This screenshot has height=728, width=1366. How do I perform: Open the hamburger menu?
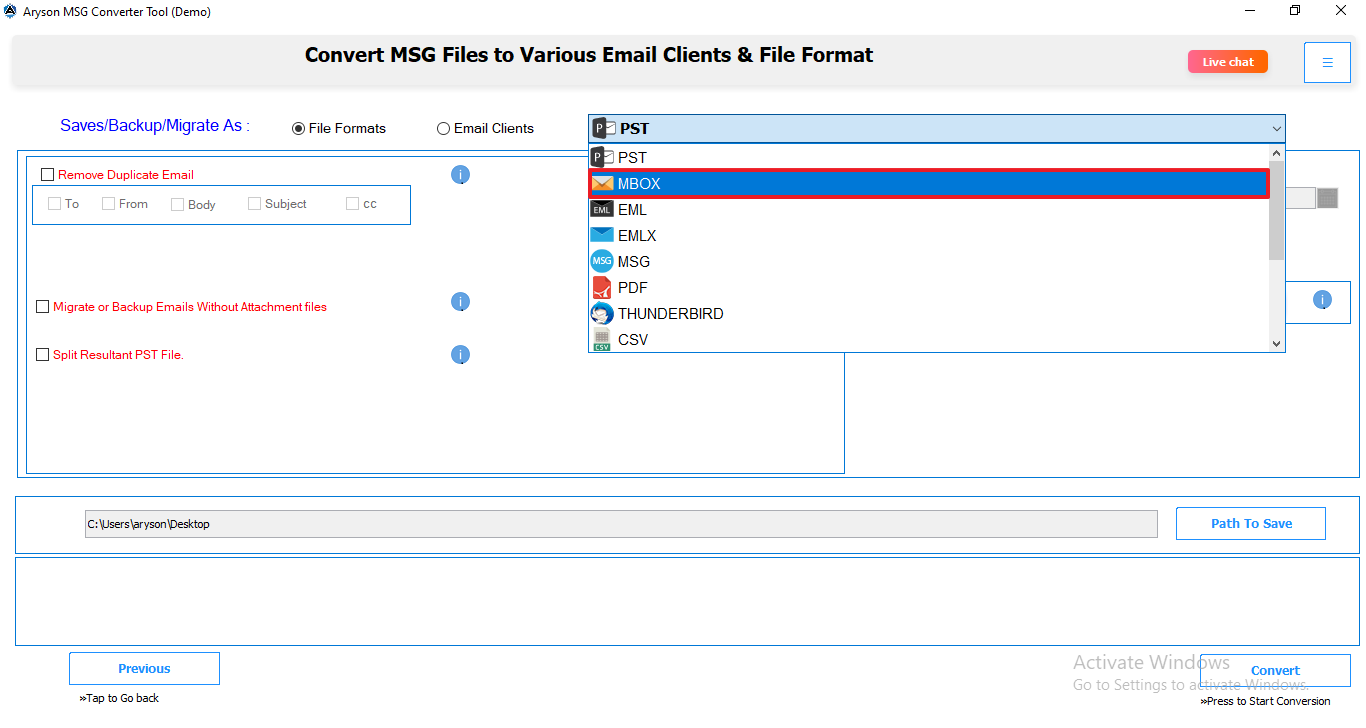point(1327,62)
